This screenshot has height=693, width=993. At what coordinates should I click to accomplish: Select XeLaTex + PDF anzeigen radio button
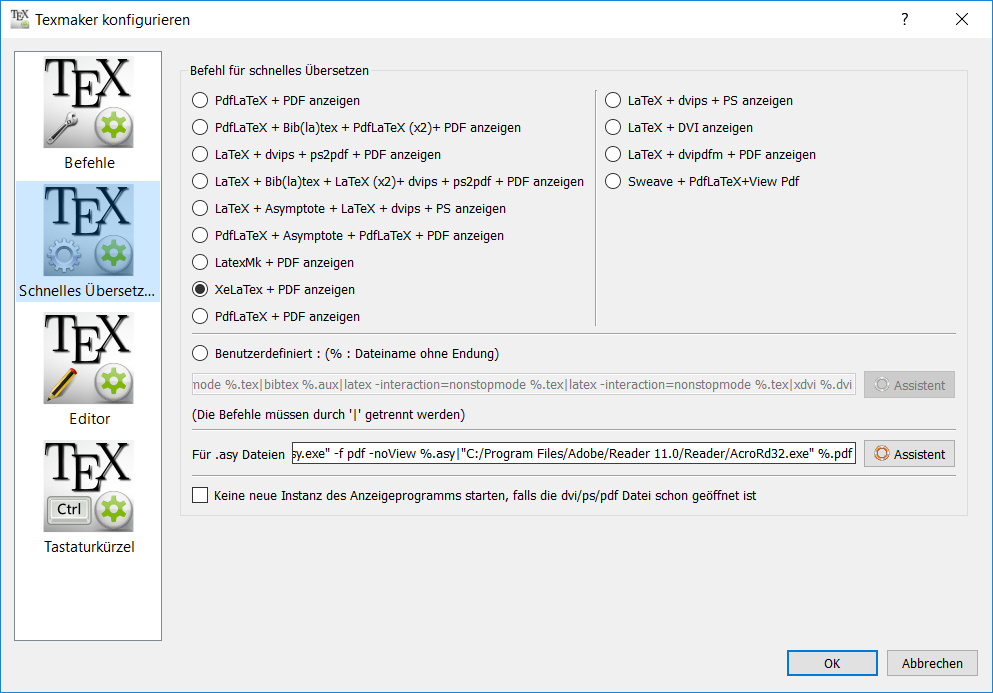(x=200, y=289)
